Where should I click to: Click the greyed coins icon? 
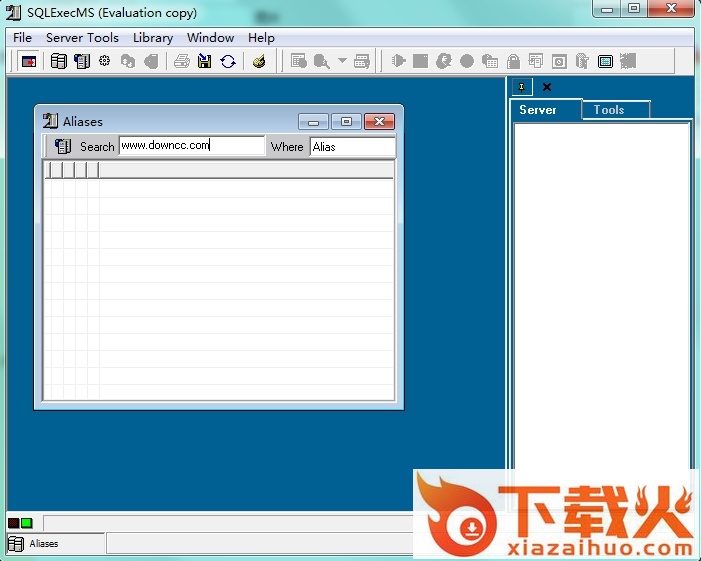pos(128,61)
